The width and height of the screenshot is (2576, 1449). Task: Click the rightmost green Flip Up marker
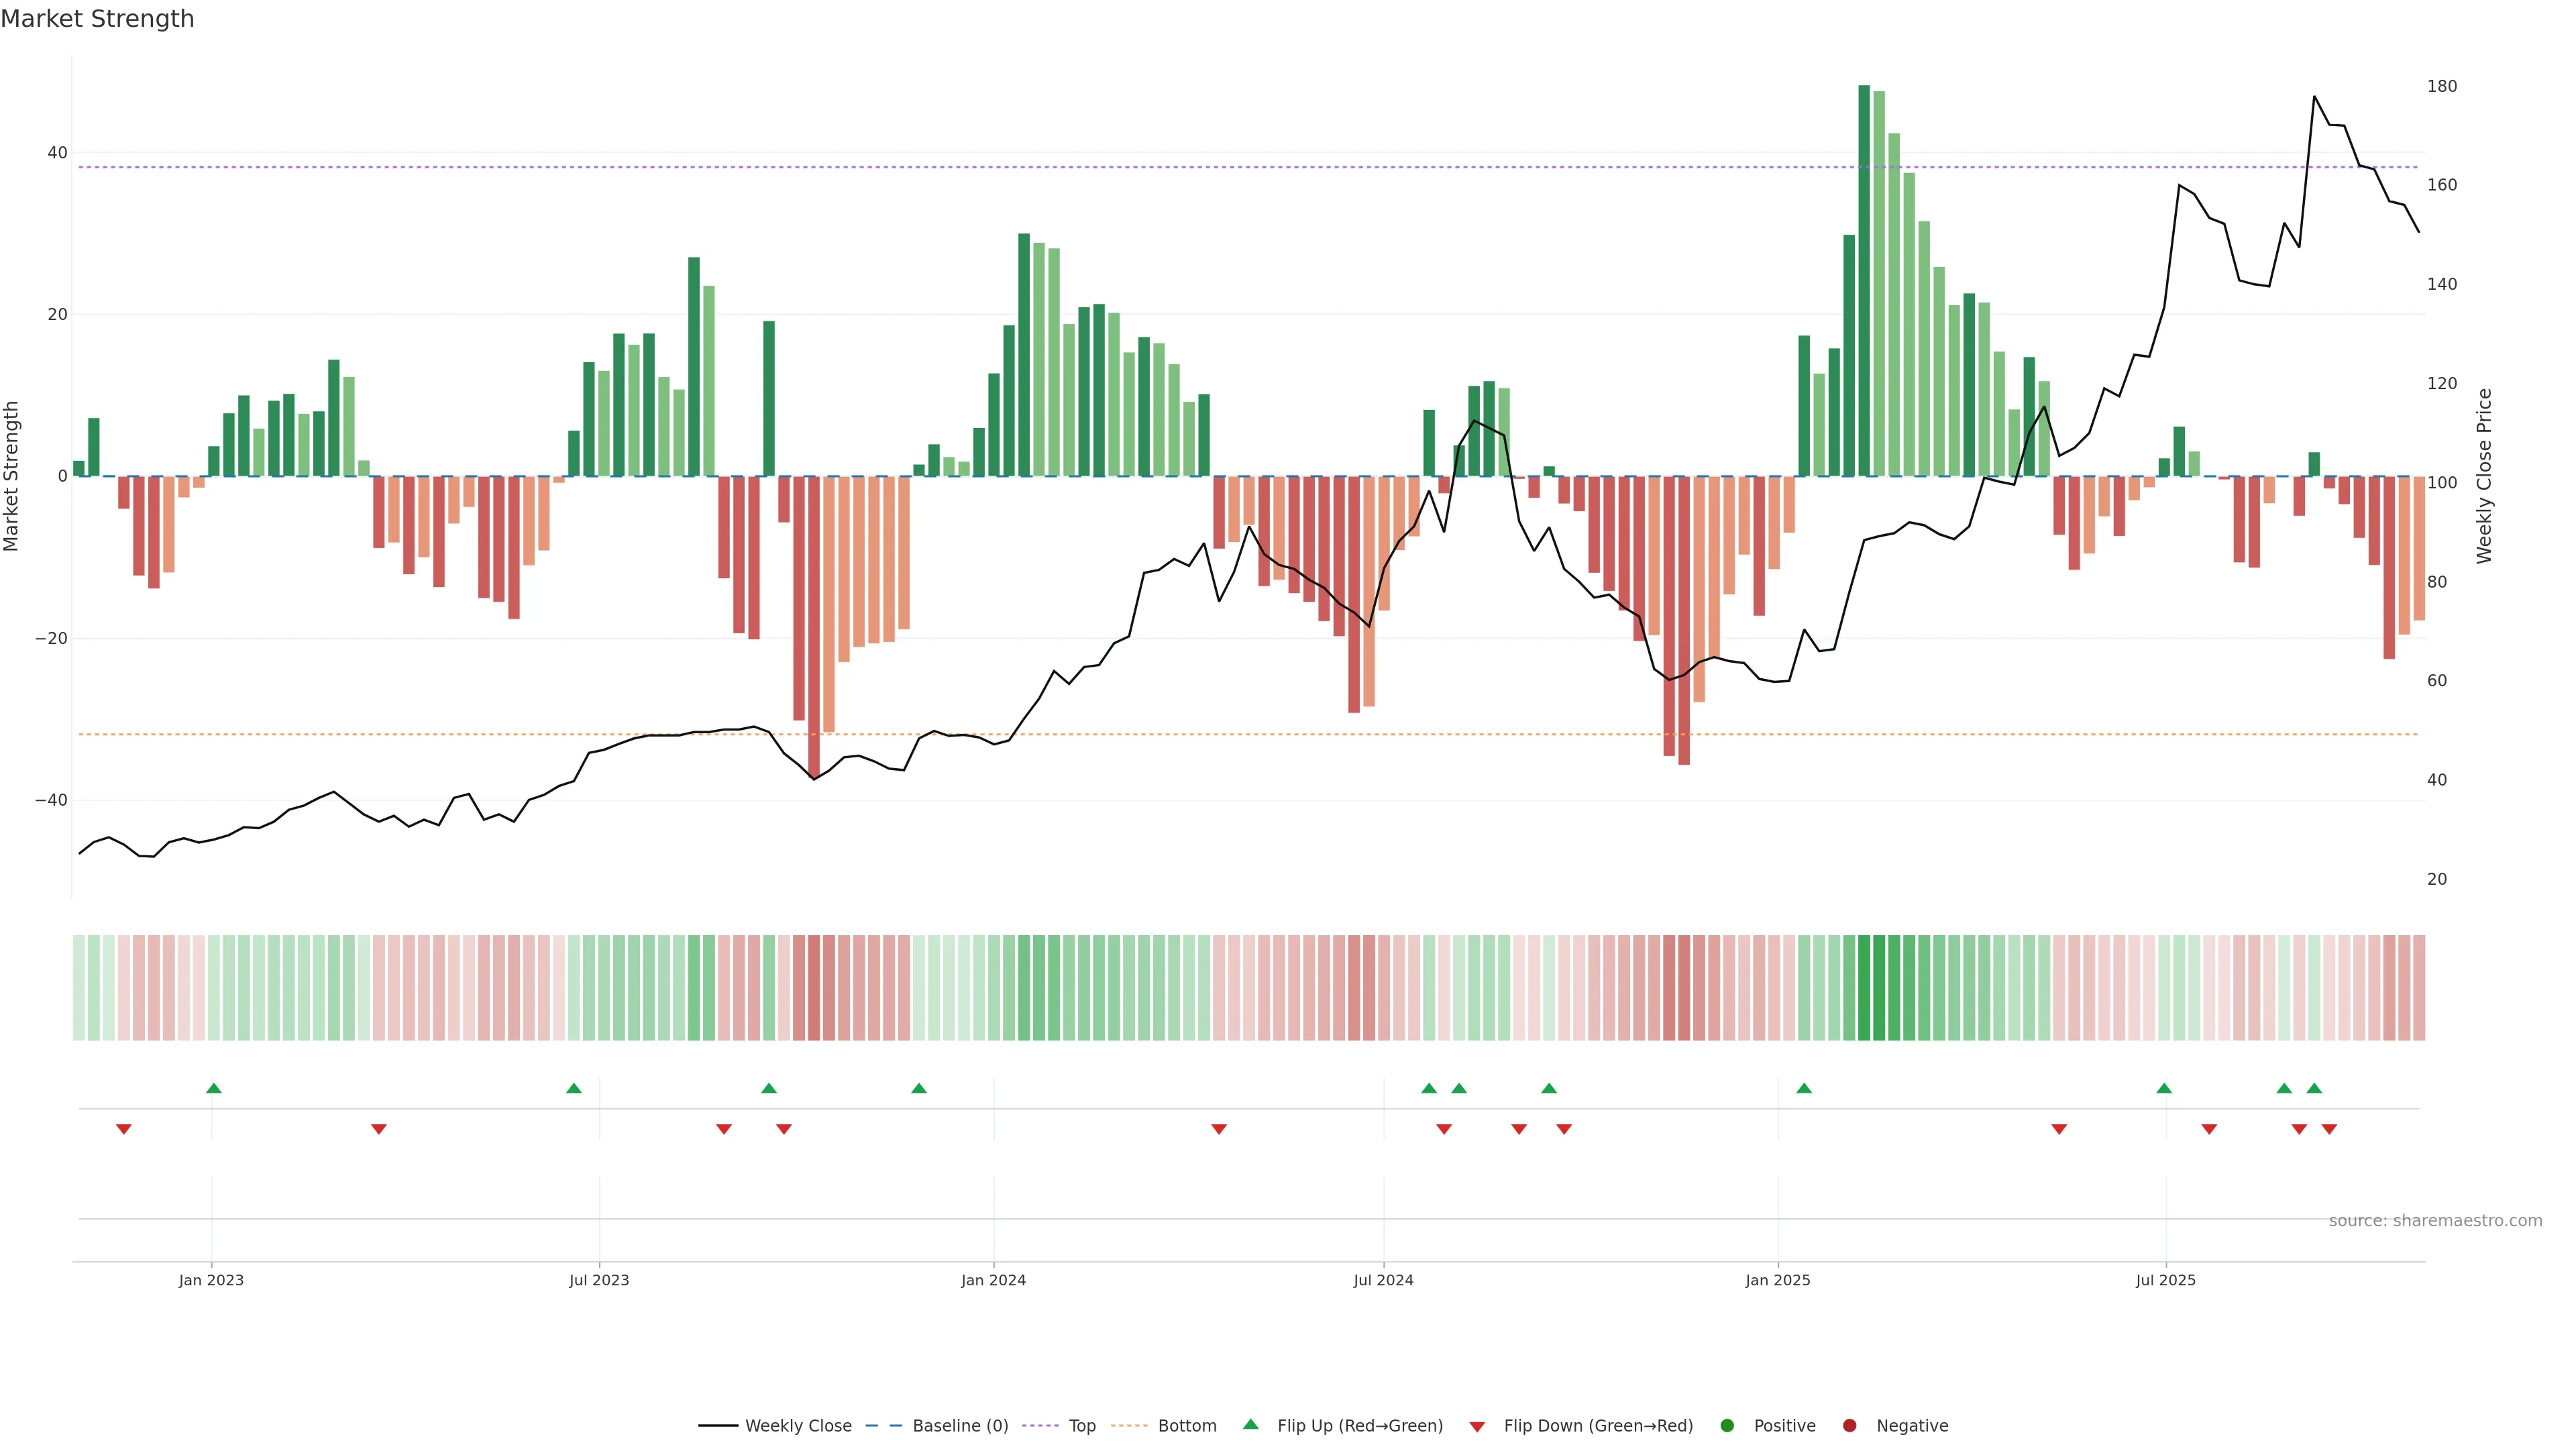(2314, 1088)
